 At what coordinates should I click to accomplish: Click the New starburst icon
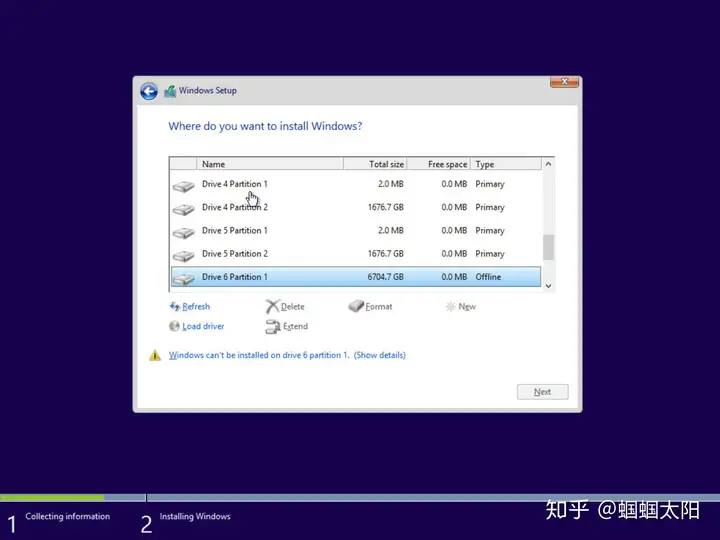point(450,306)
